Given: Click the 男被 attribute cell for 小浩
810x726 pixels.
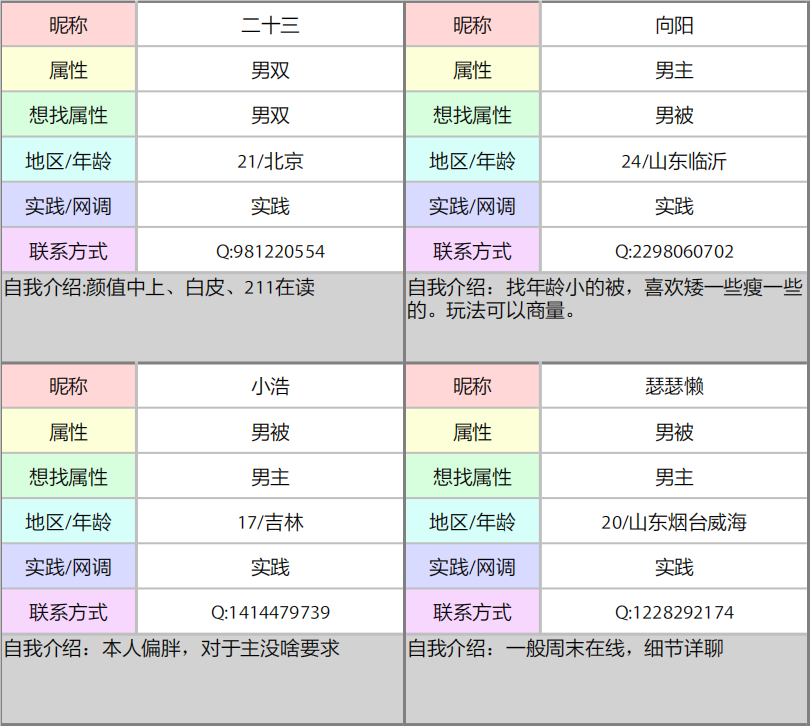Looking at the screenshot, I should 271,431.
